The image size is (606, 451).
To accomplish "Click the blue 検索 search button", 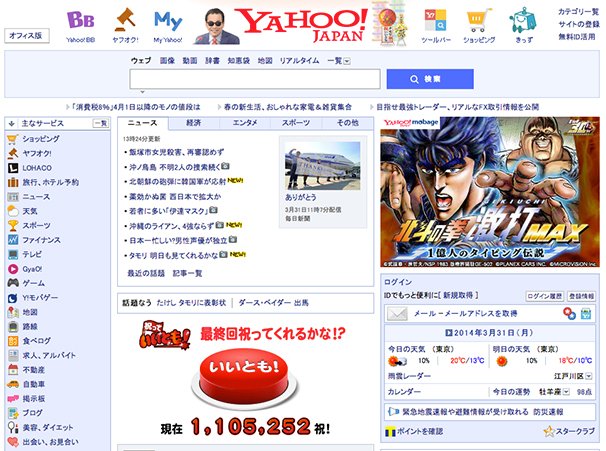I will pos(430,79).
